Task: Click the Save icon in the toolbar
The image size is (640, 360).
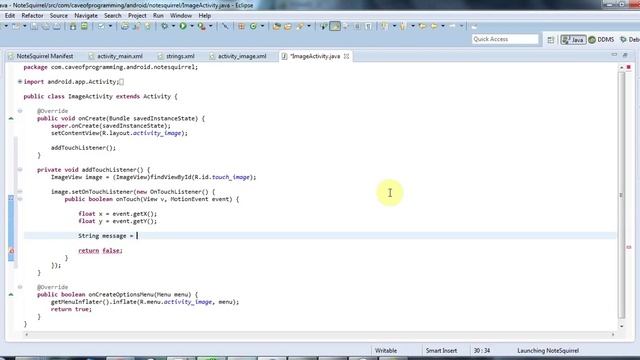Action: coord(34,27)
